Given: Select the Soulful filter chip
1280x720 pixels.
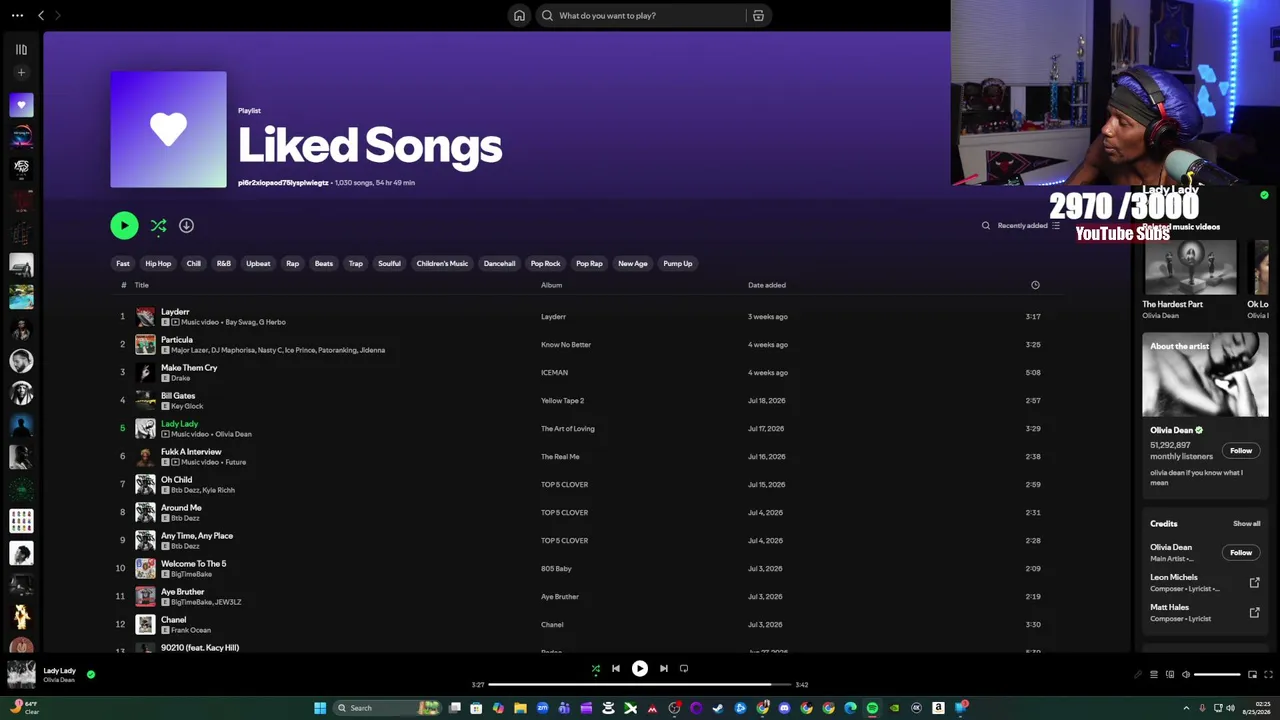Looking at the screenshot, I should pos(390,263).
